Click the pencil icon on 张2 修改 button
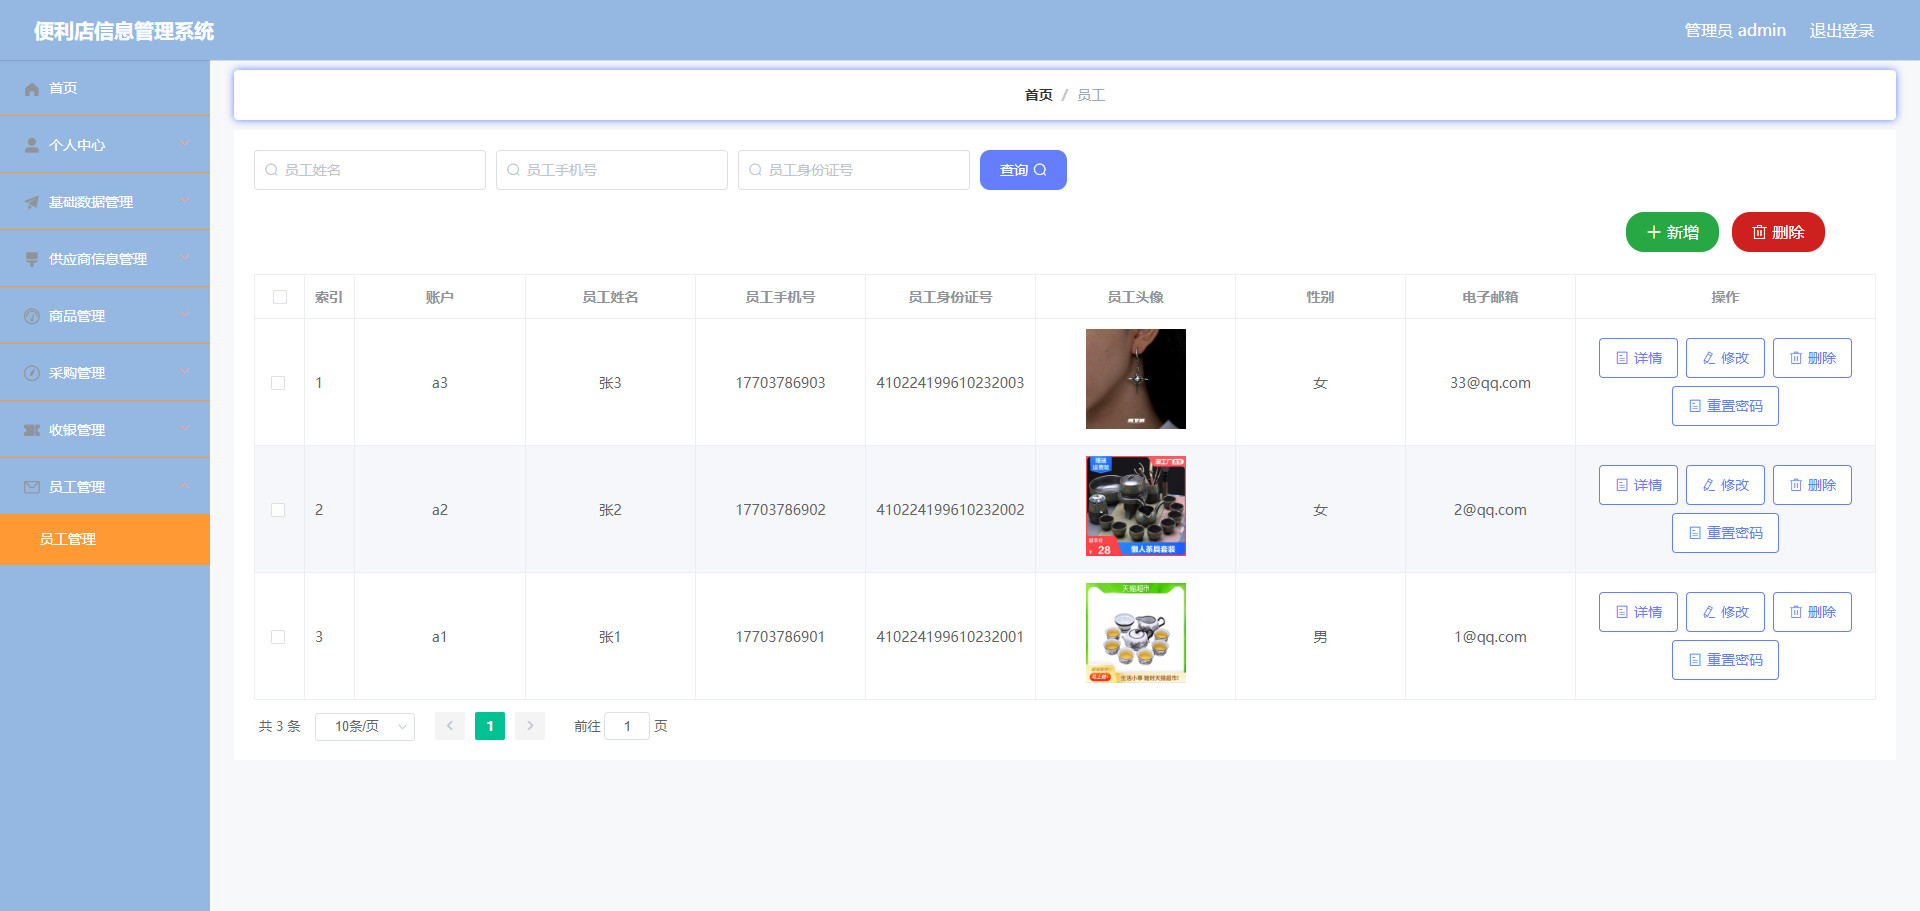1920x911 pixels. click(x=1709, y=485)
